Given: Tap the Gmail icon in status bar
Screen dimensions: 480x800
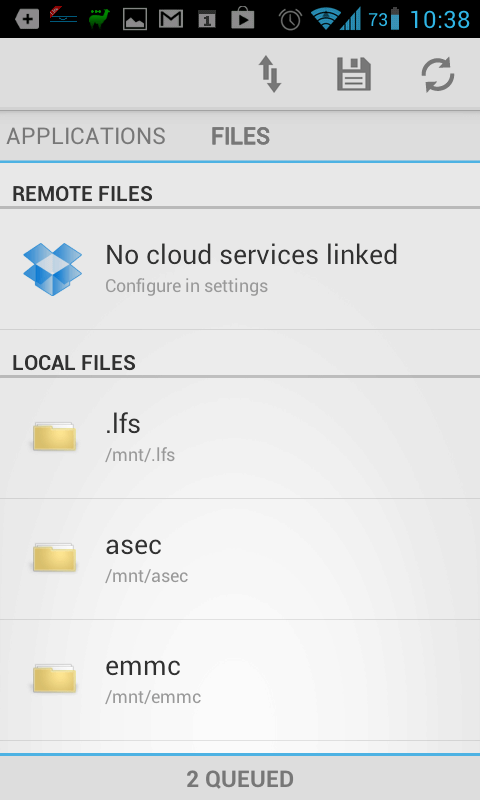Looking at the screenshot, I should tap(171, 19).
